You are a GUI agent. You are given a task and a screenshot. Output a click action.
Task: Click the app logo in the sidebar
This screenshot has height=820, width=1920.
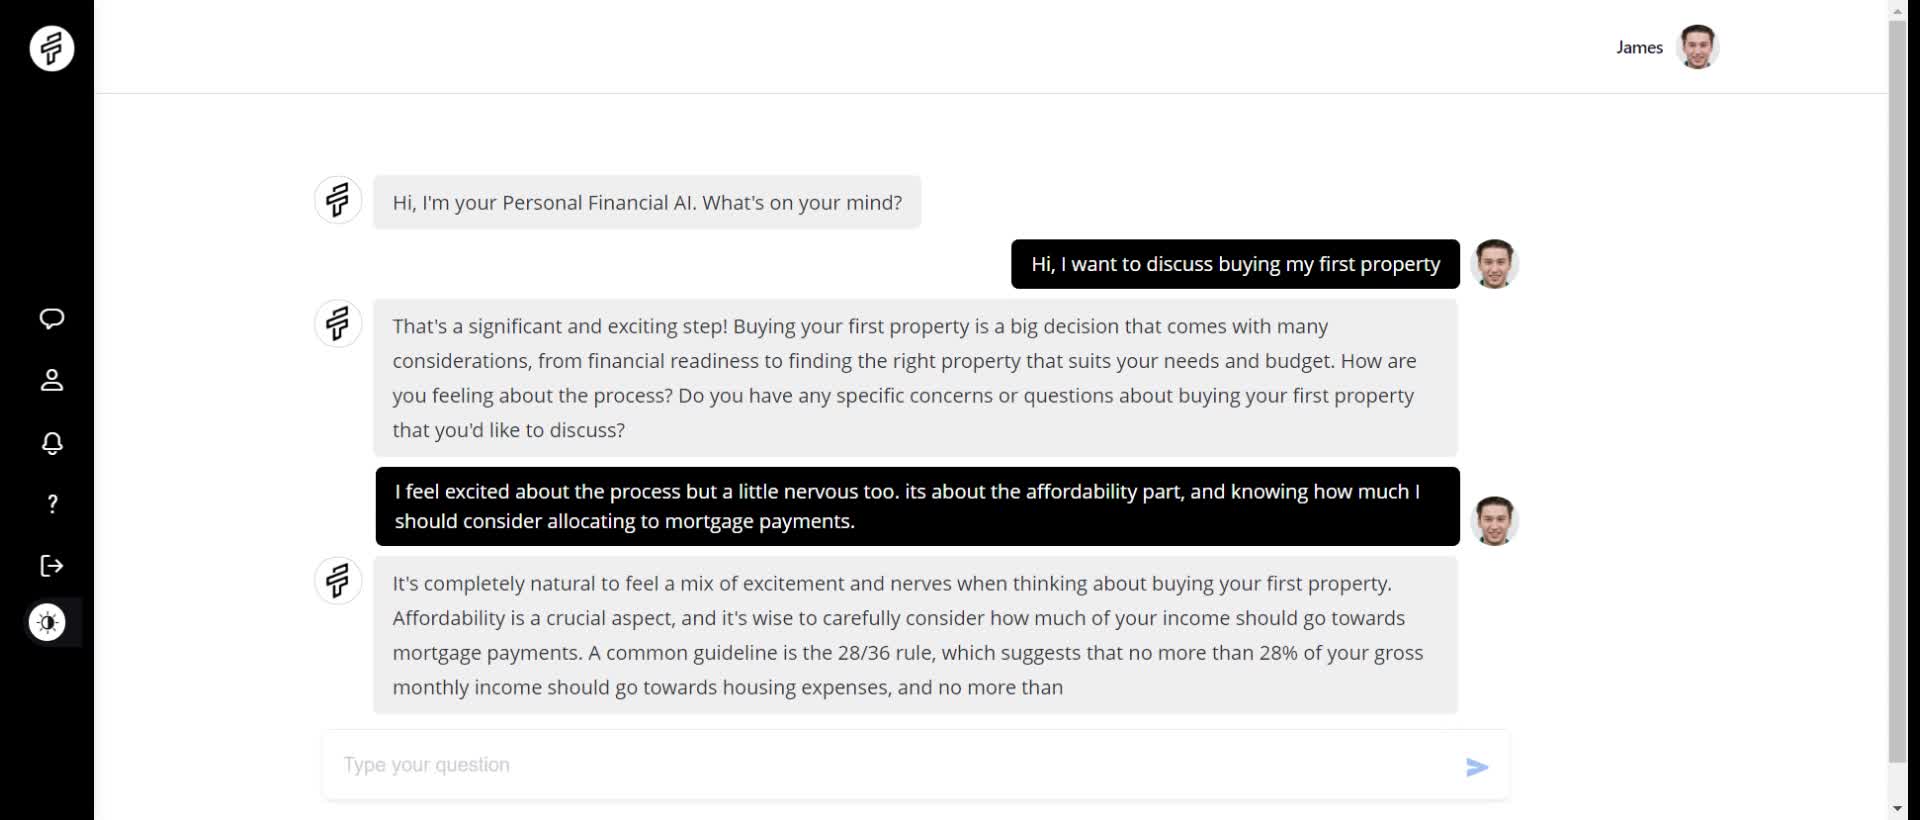point(51,48)
